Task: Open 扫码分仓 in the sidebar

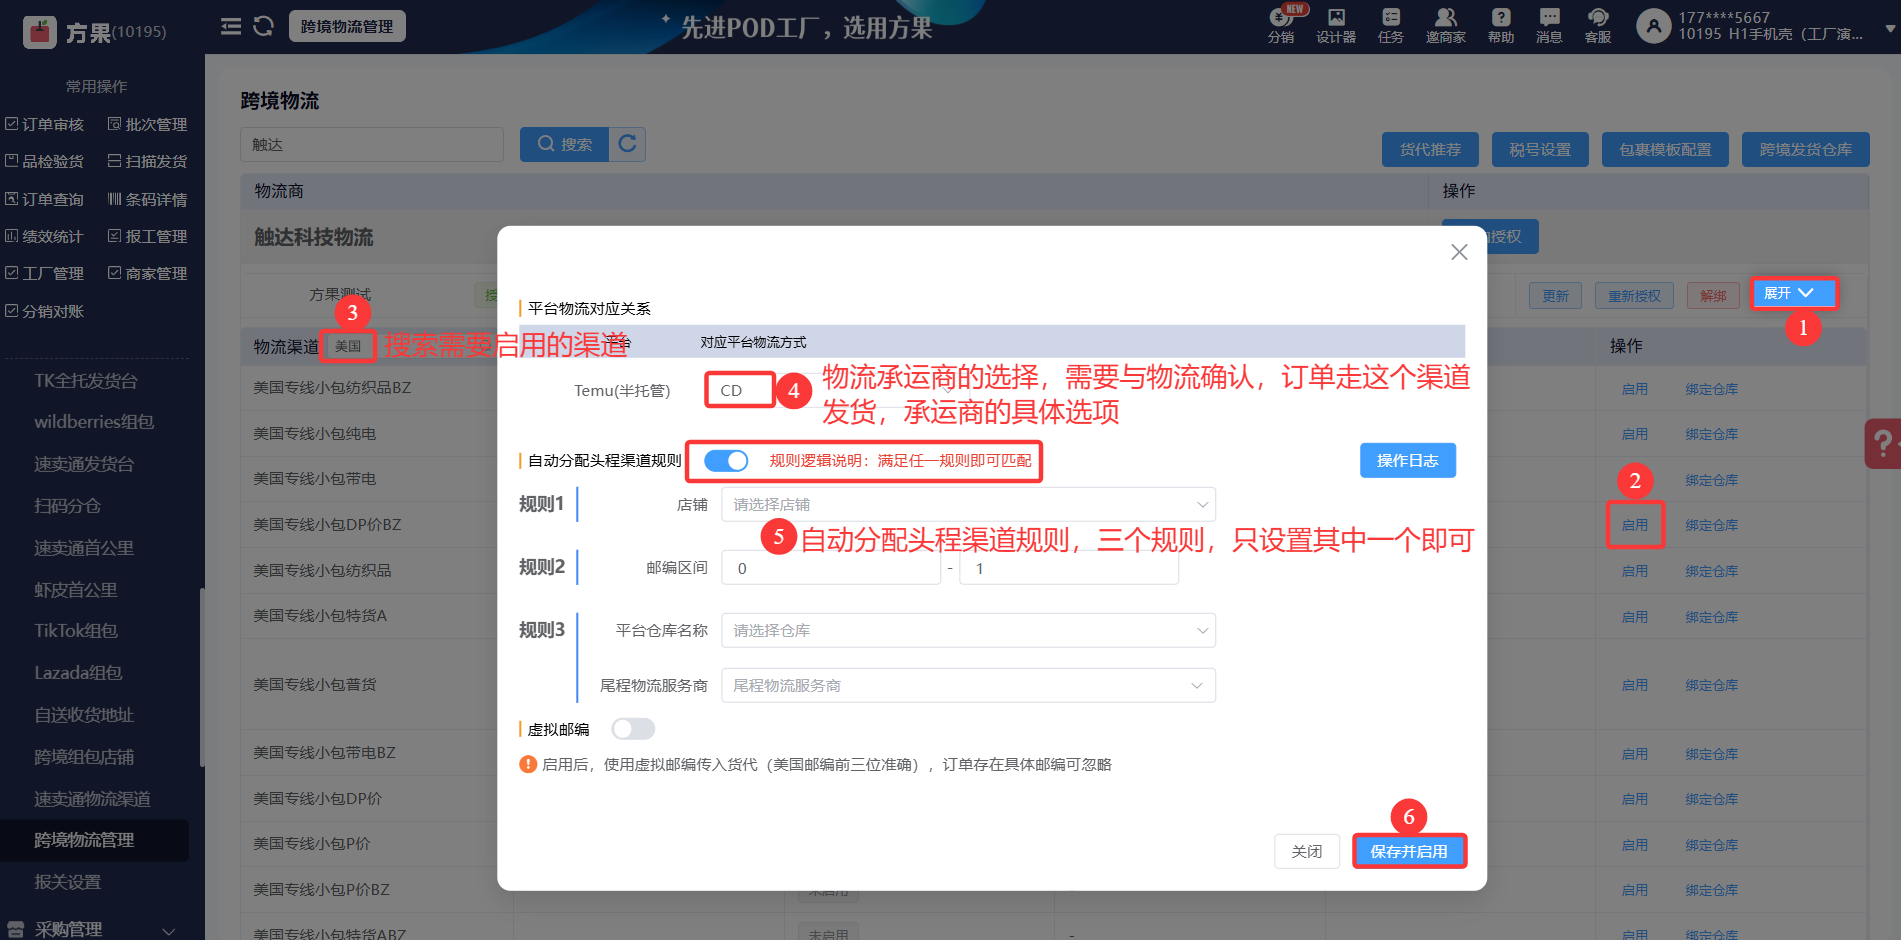Action: point(67,506)
